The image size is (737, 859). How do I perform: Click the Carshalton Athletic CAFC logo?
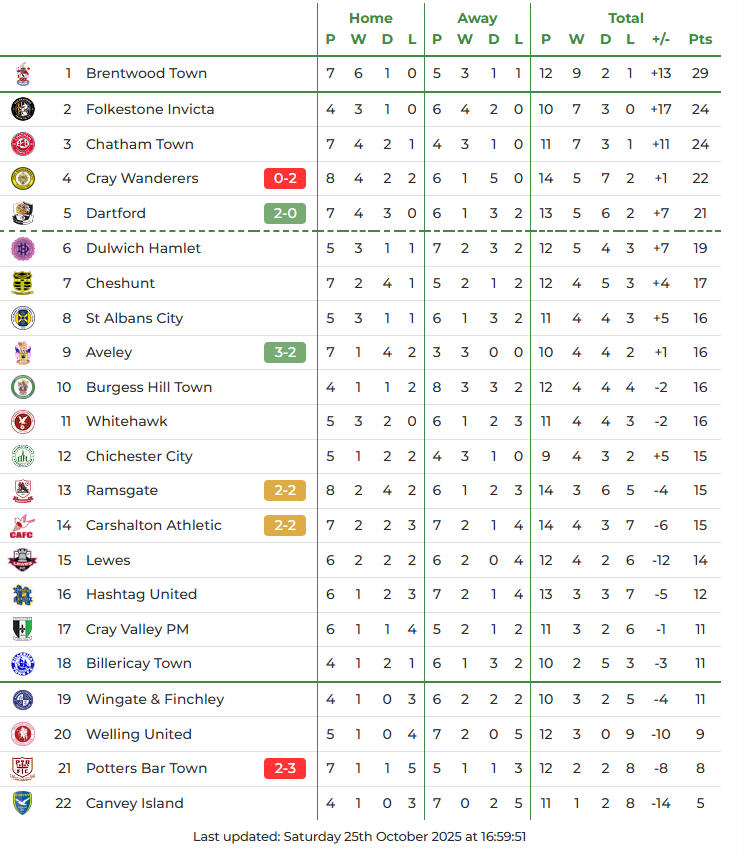(x=23, y=526)
